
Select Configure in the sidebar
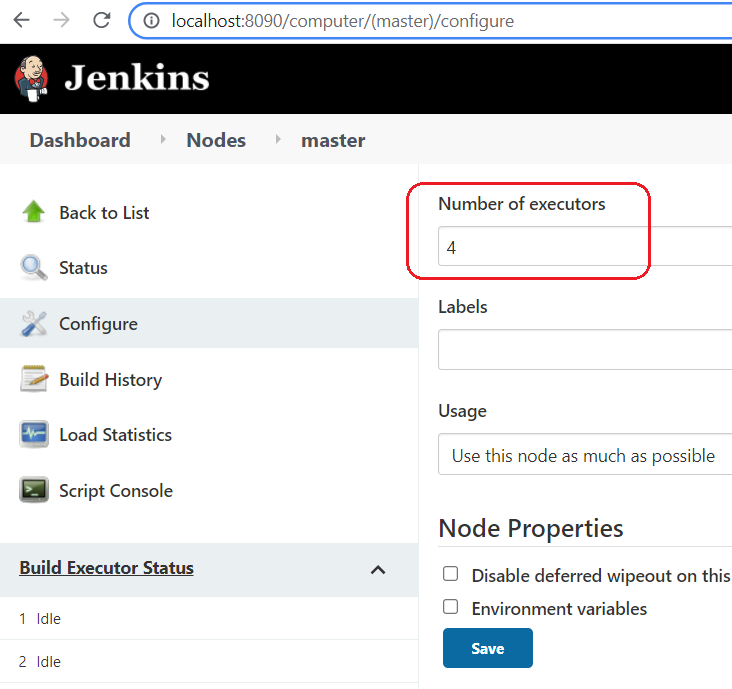(99, 324)
